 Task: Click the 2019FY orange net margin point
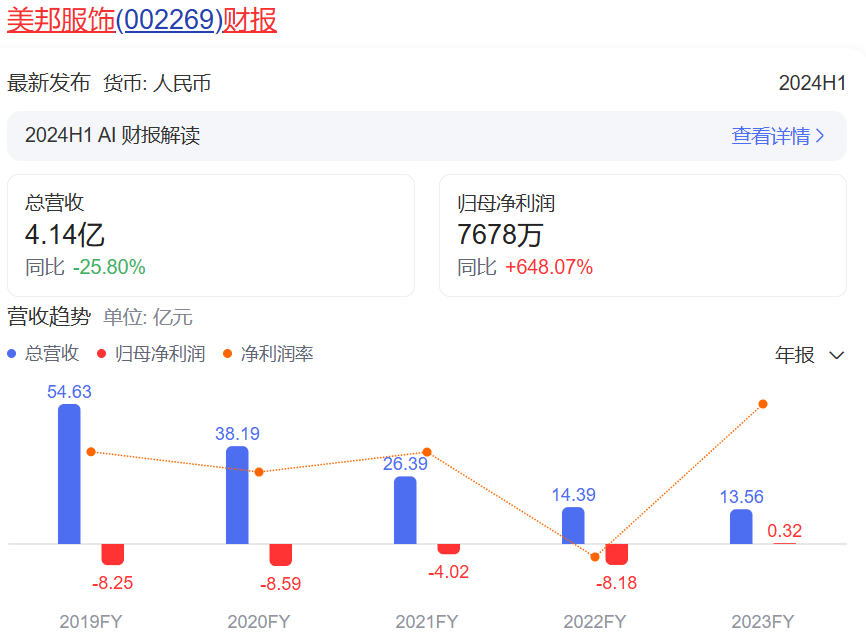pos(91,452)
